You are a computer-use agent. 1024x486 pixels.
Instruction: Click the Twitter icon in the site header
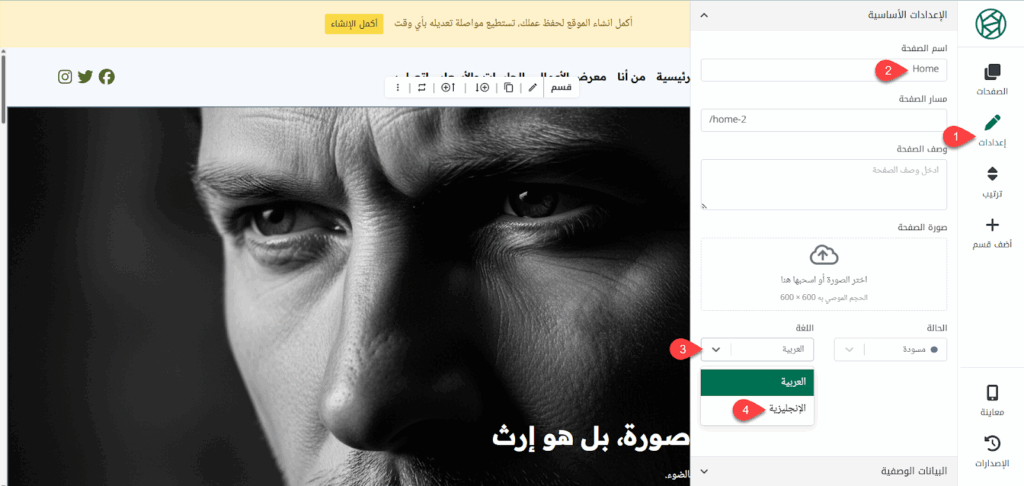85,77
